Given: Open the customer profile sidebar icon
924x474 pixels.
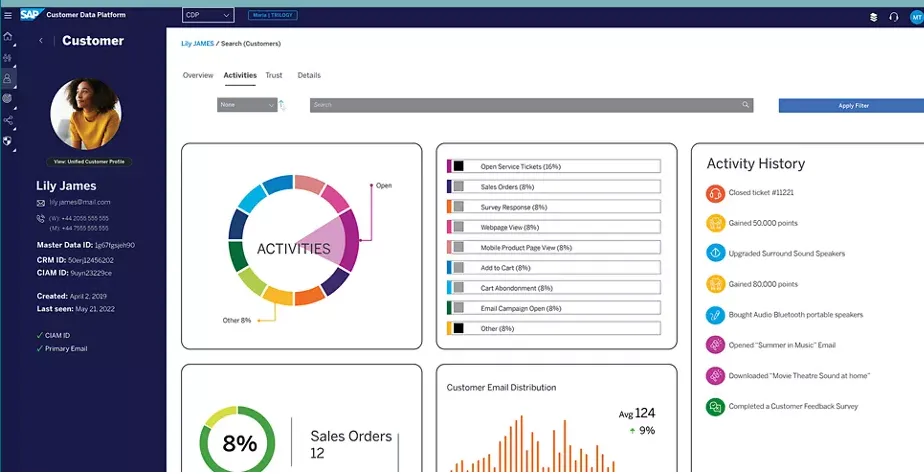Looking at the screenshot, I should tap(8, 78).
